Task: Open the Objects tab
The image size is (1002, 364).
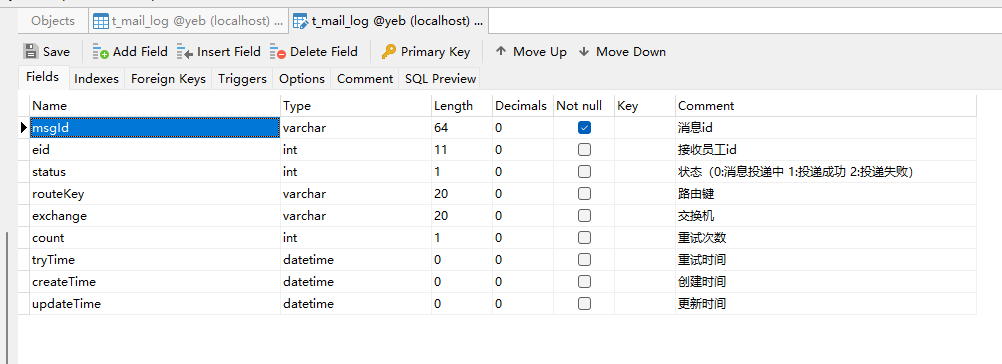Action: (x=53, y=21)
